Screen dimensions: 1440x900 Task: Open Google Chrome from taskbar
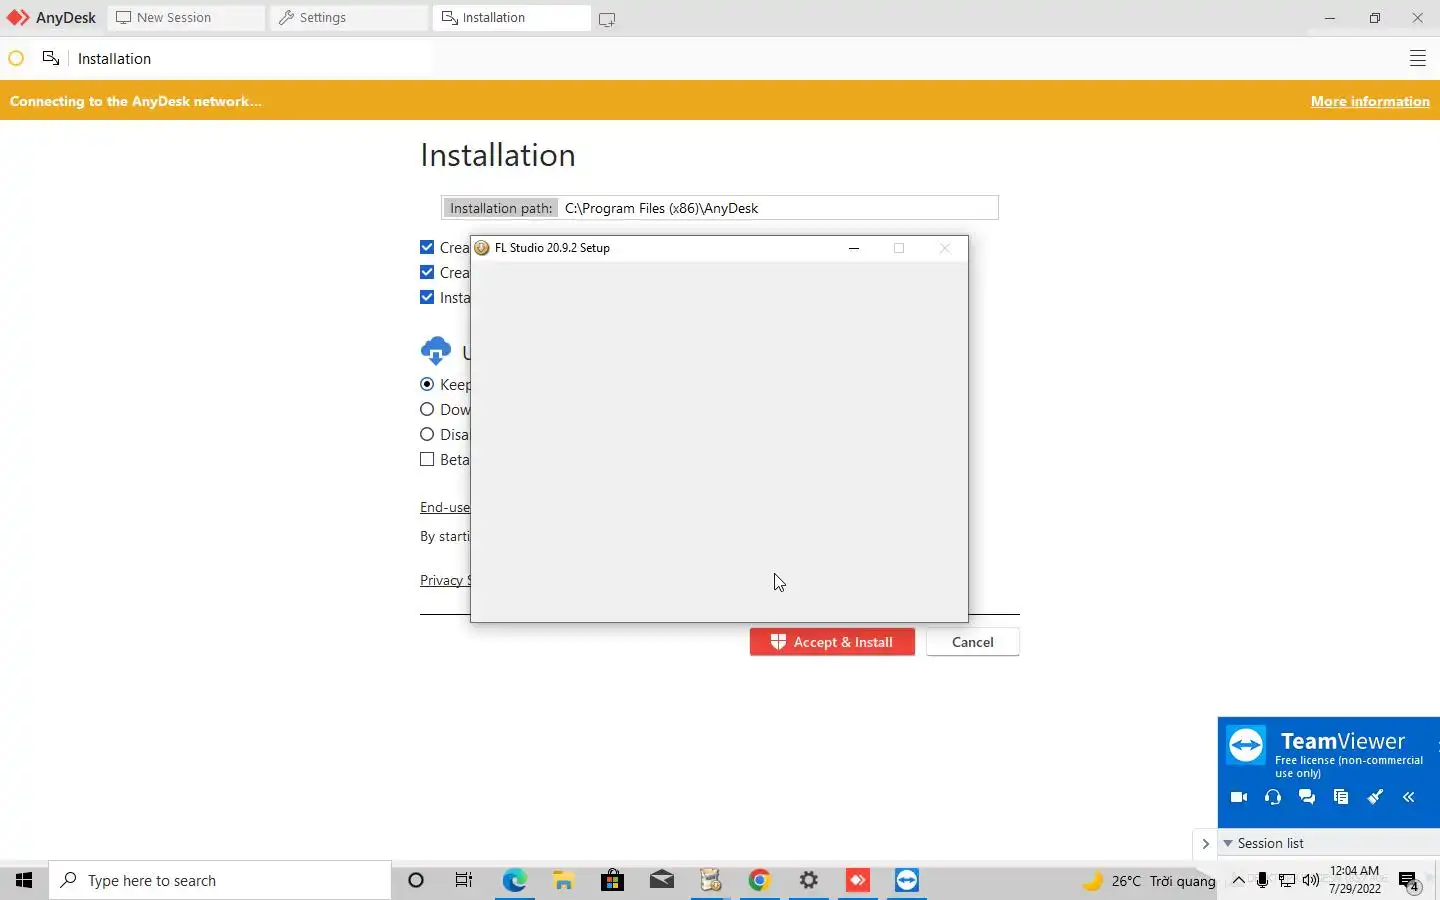pos(760,880)
